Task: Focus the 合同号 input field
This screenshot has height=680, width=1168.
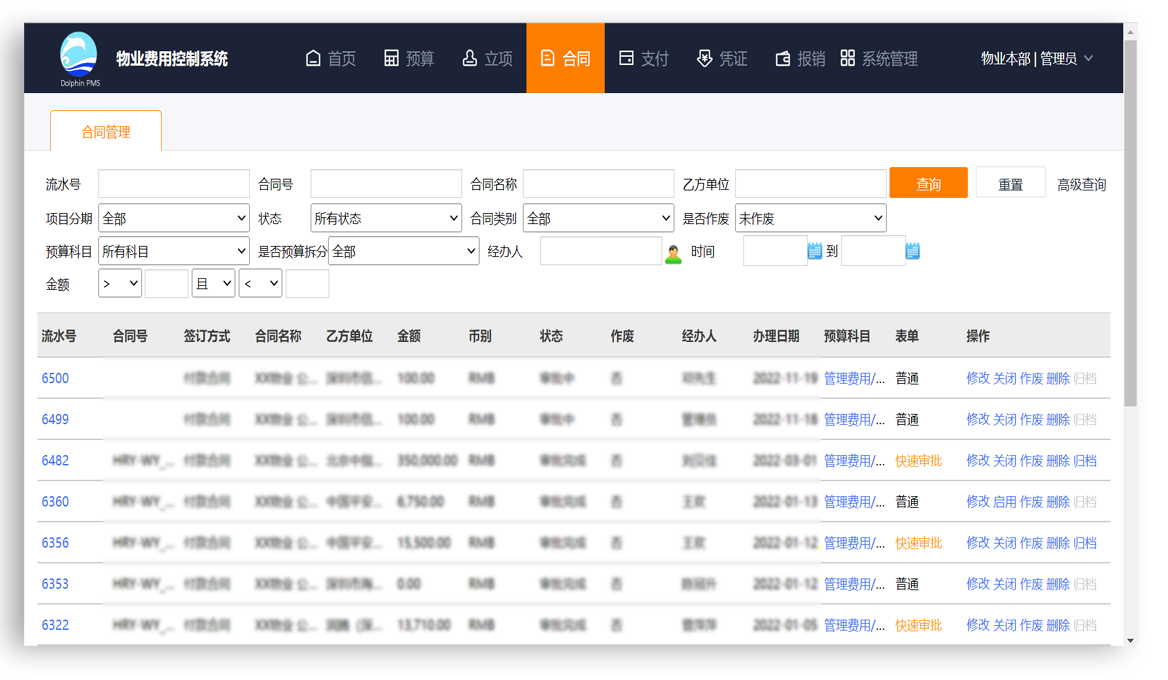Action: [x=386, y=184]
